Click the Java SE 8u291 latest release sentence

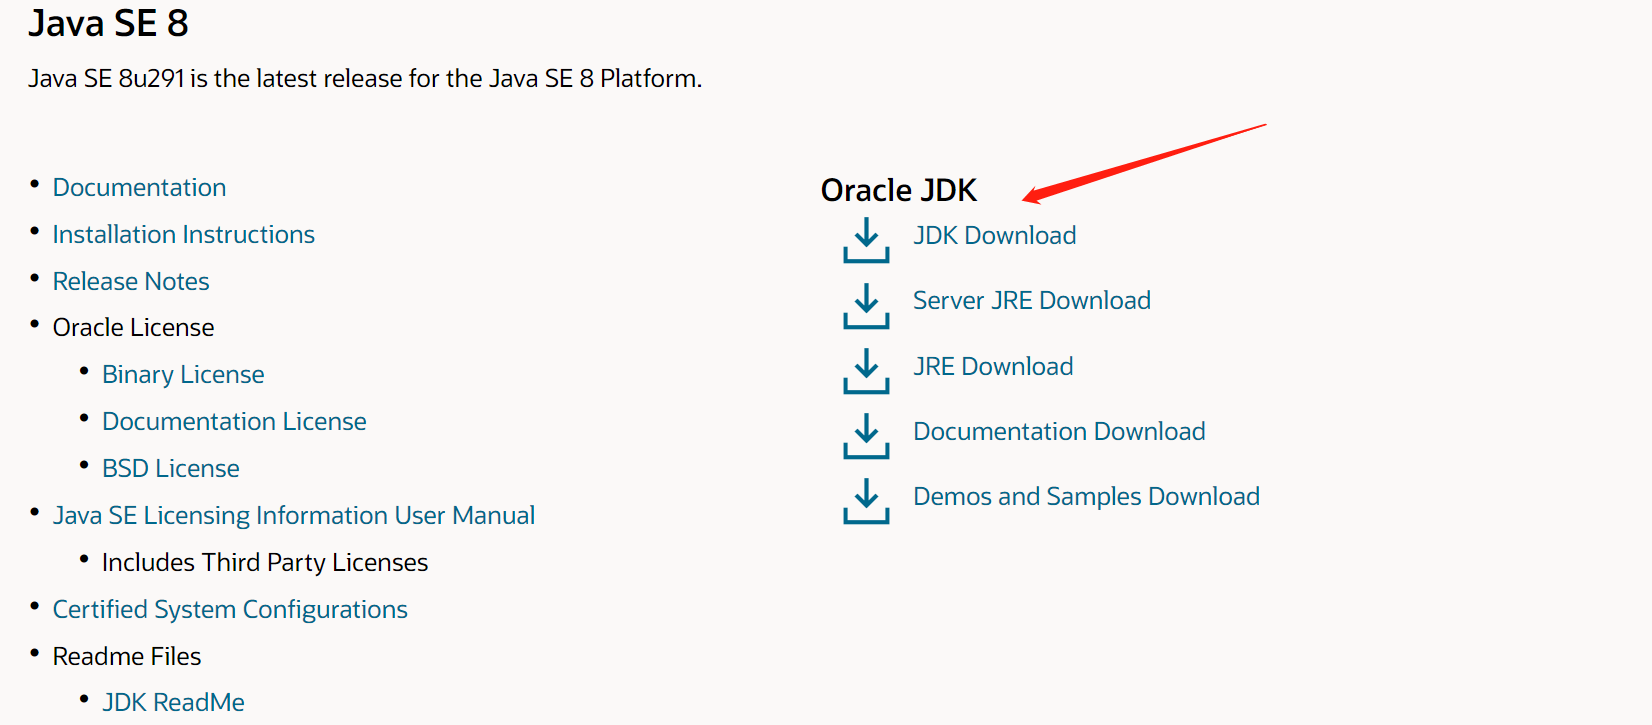[x=365, y=79]
